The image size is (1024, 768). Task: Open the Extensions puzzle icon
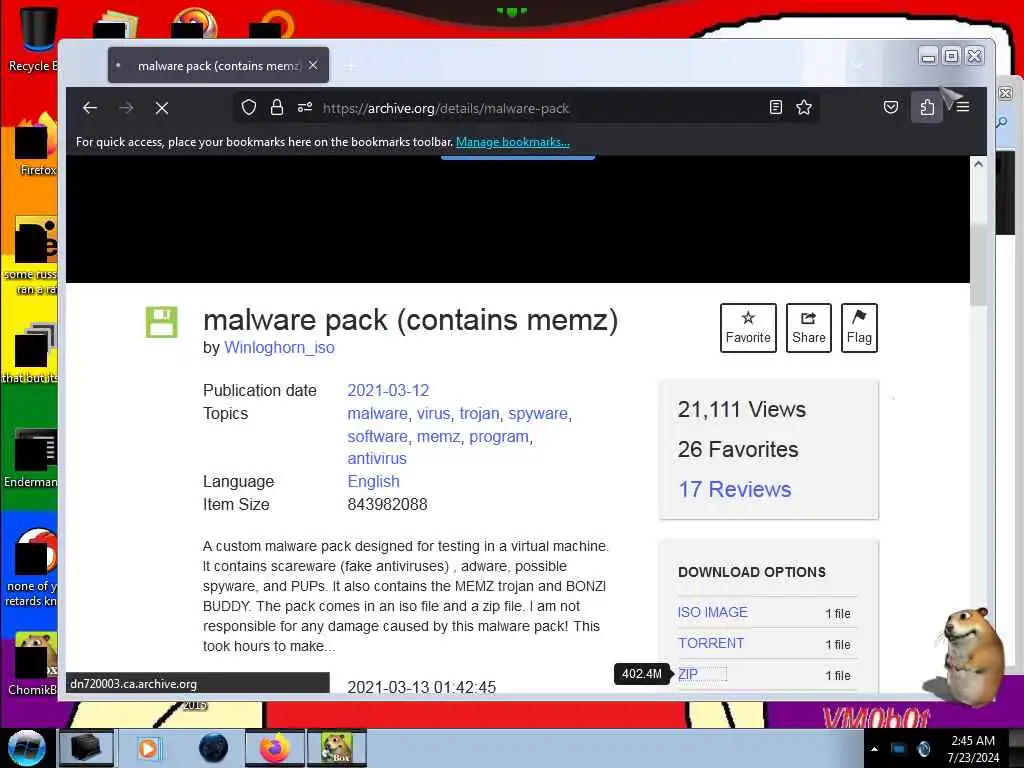click(927, 107)
